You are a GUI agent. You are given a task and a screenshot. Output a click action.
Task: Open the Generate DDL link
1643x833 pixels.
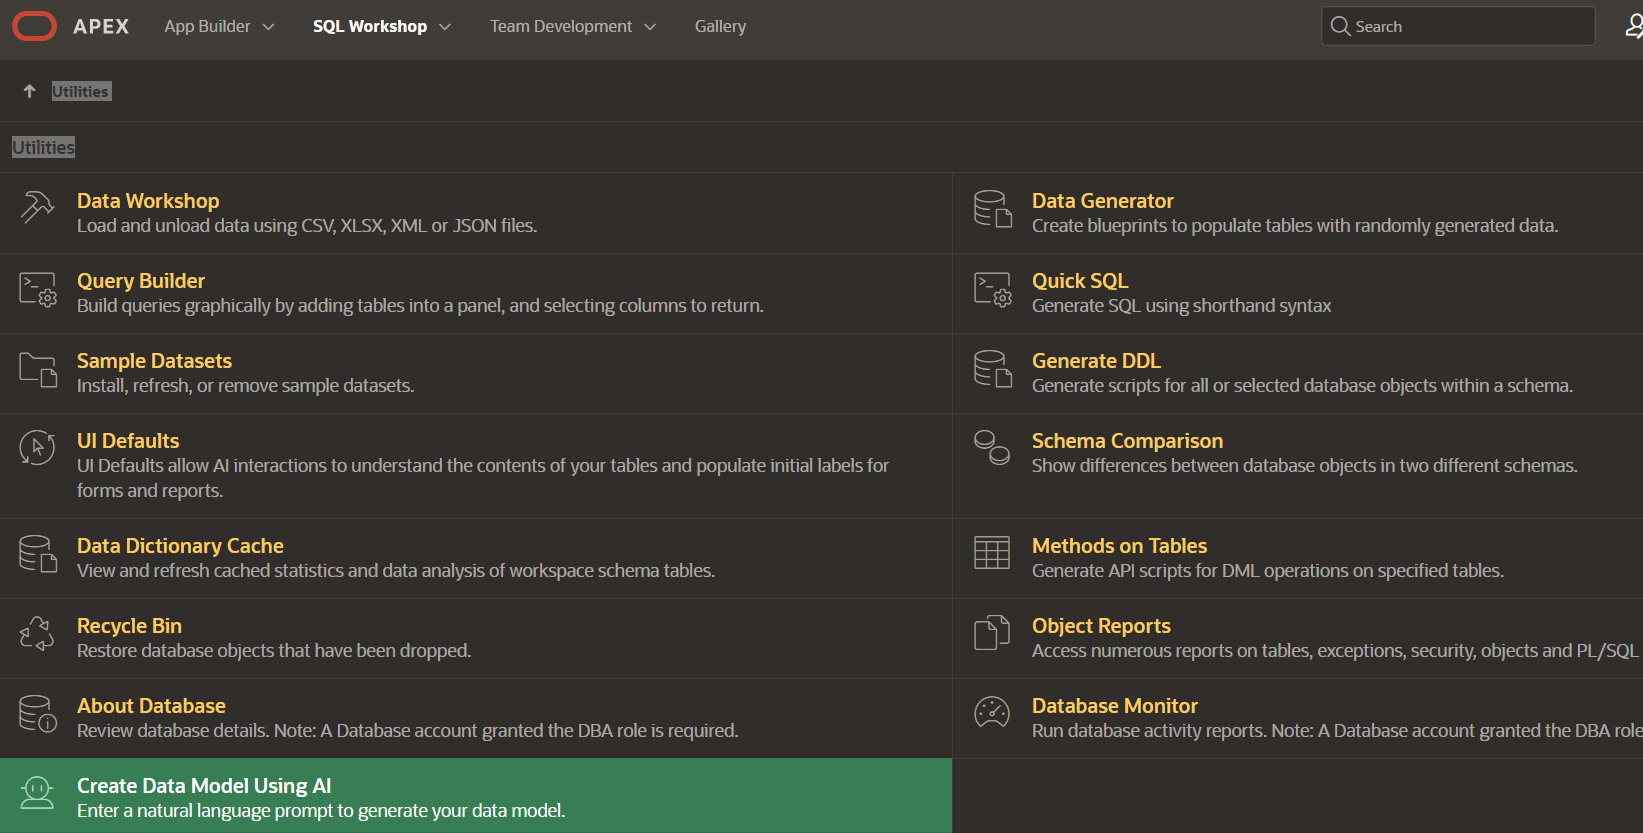(x=1096, y=361)
